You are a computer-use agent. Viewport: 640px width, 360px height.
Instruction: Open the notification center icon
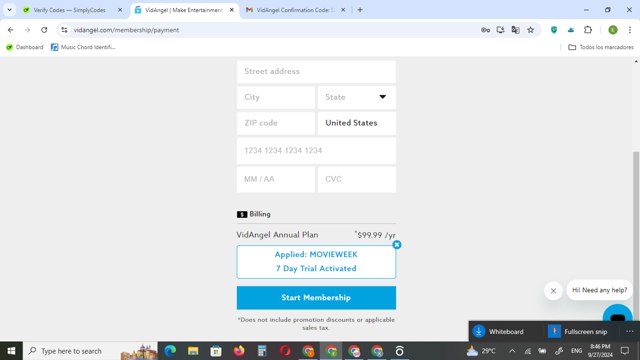click(x=625, y=351)
